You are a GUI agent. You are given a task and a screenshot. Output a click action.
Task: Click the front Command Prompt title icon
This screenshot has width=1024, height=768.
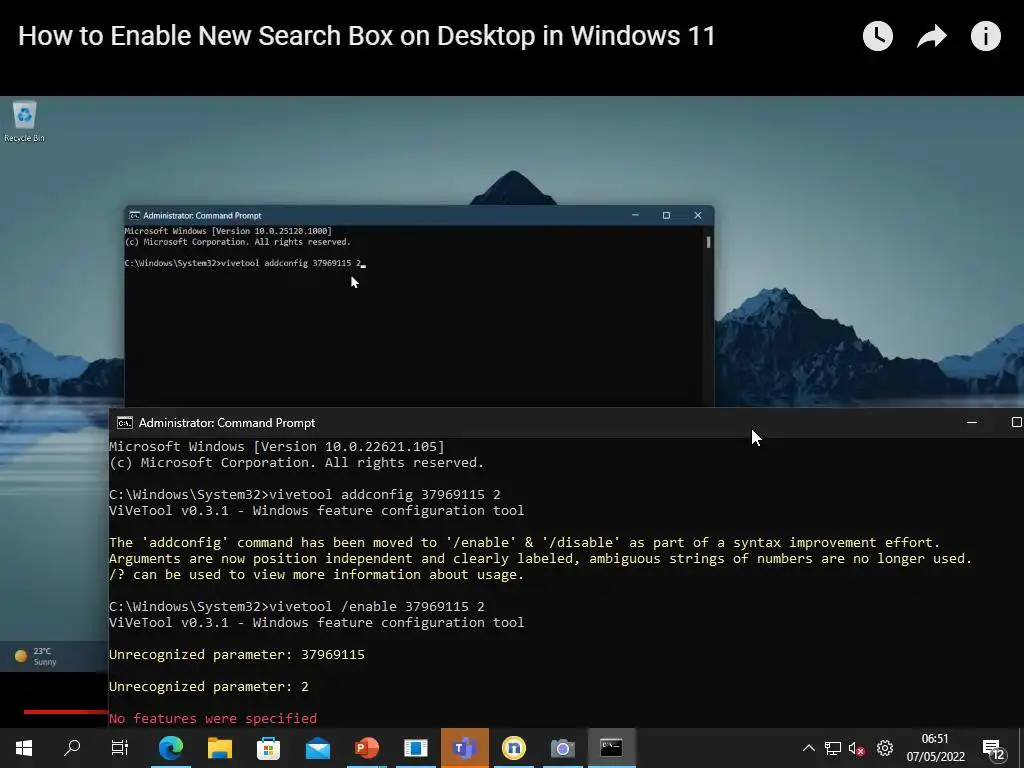click(125, 423)
